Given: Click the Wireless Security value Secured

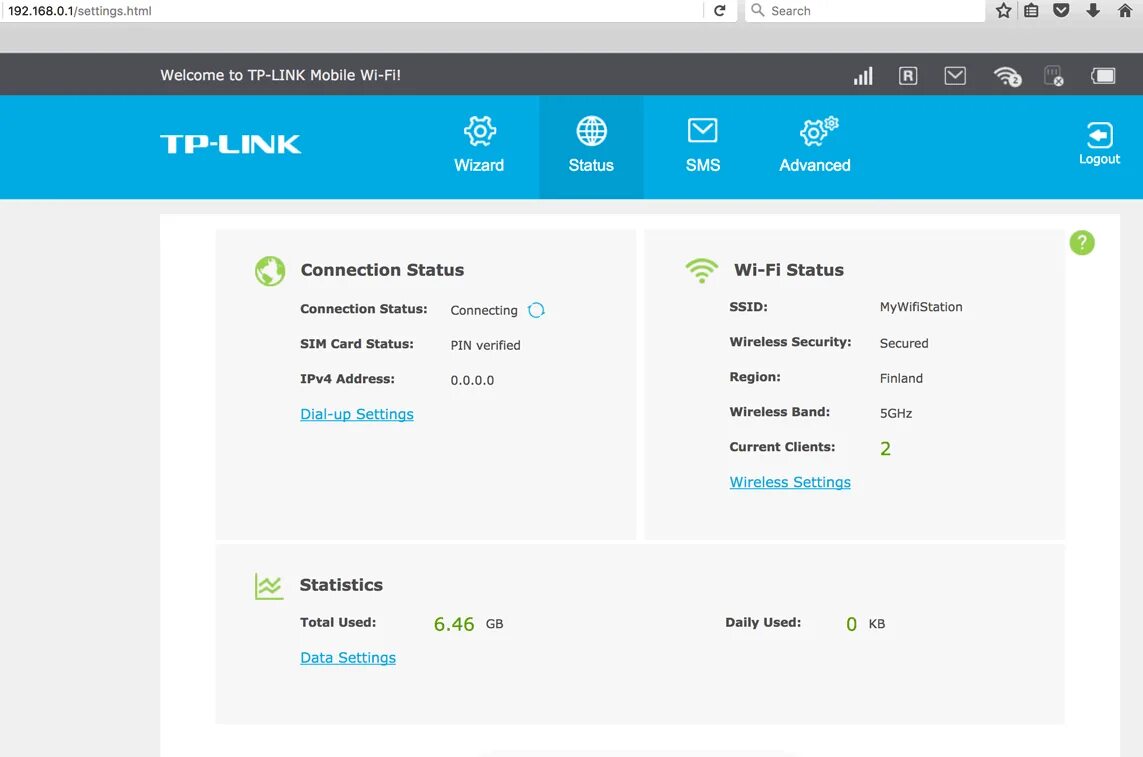Looking at the screenshot, I should [904, 343].
